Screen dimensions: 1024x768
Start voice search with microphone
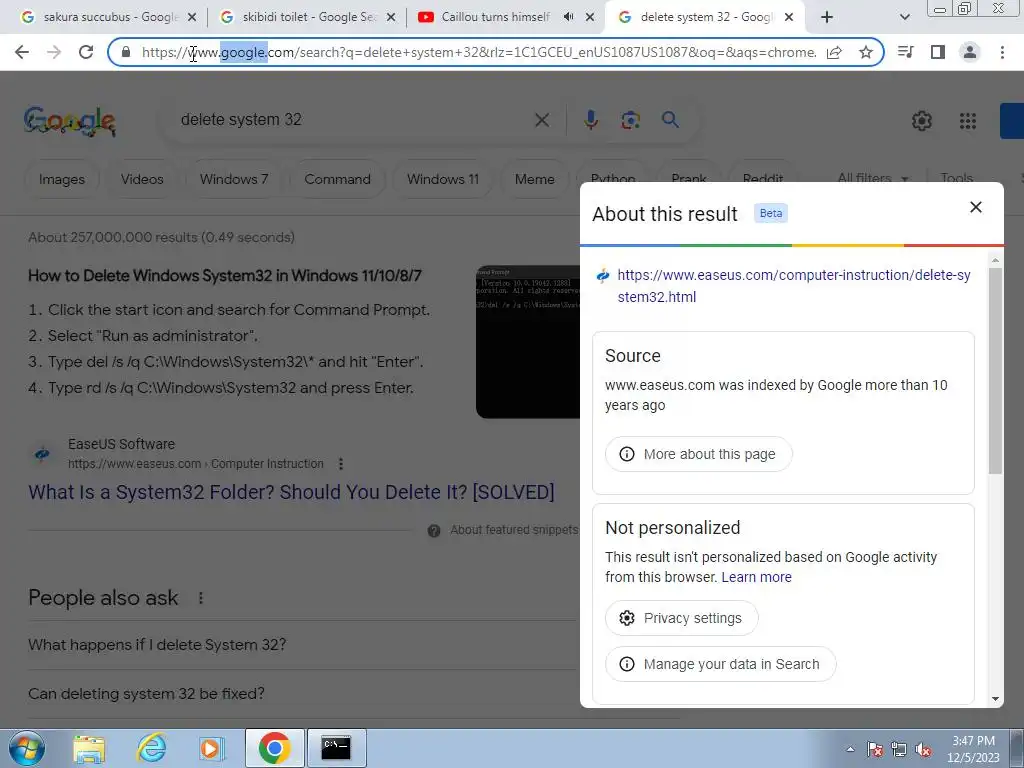590,120
